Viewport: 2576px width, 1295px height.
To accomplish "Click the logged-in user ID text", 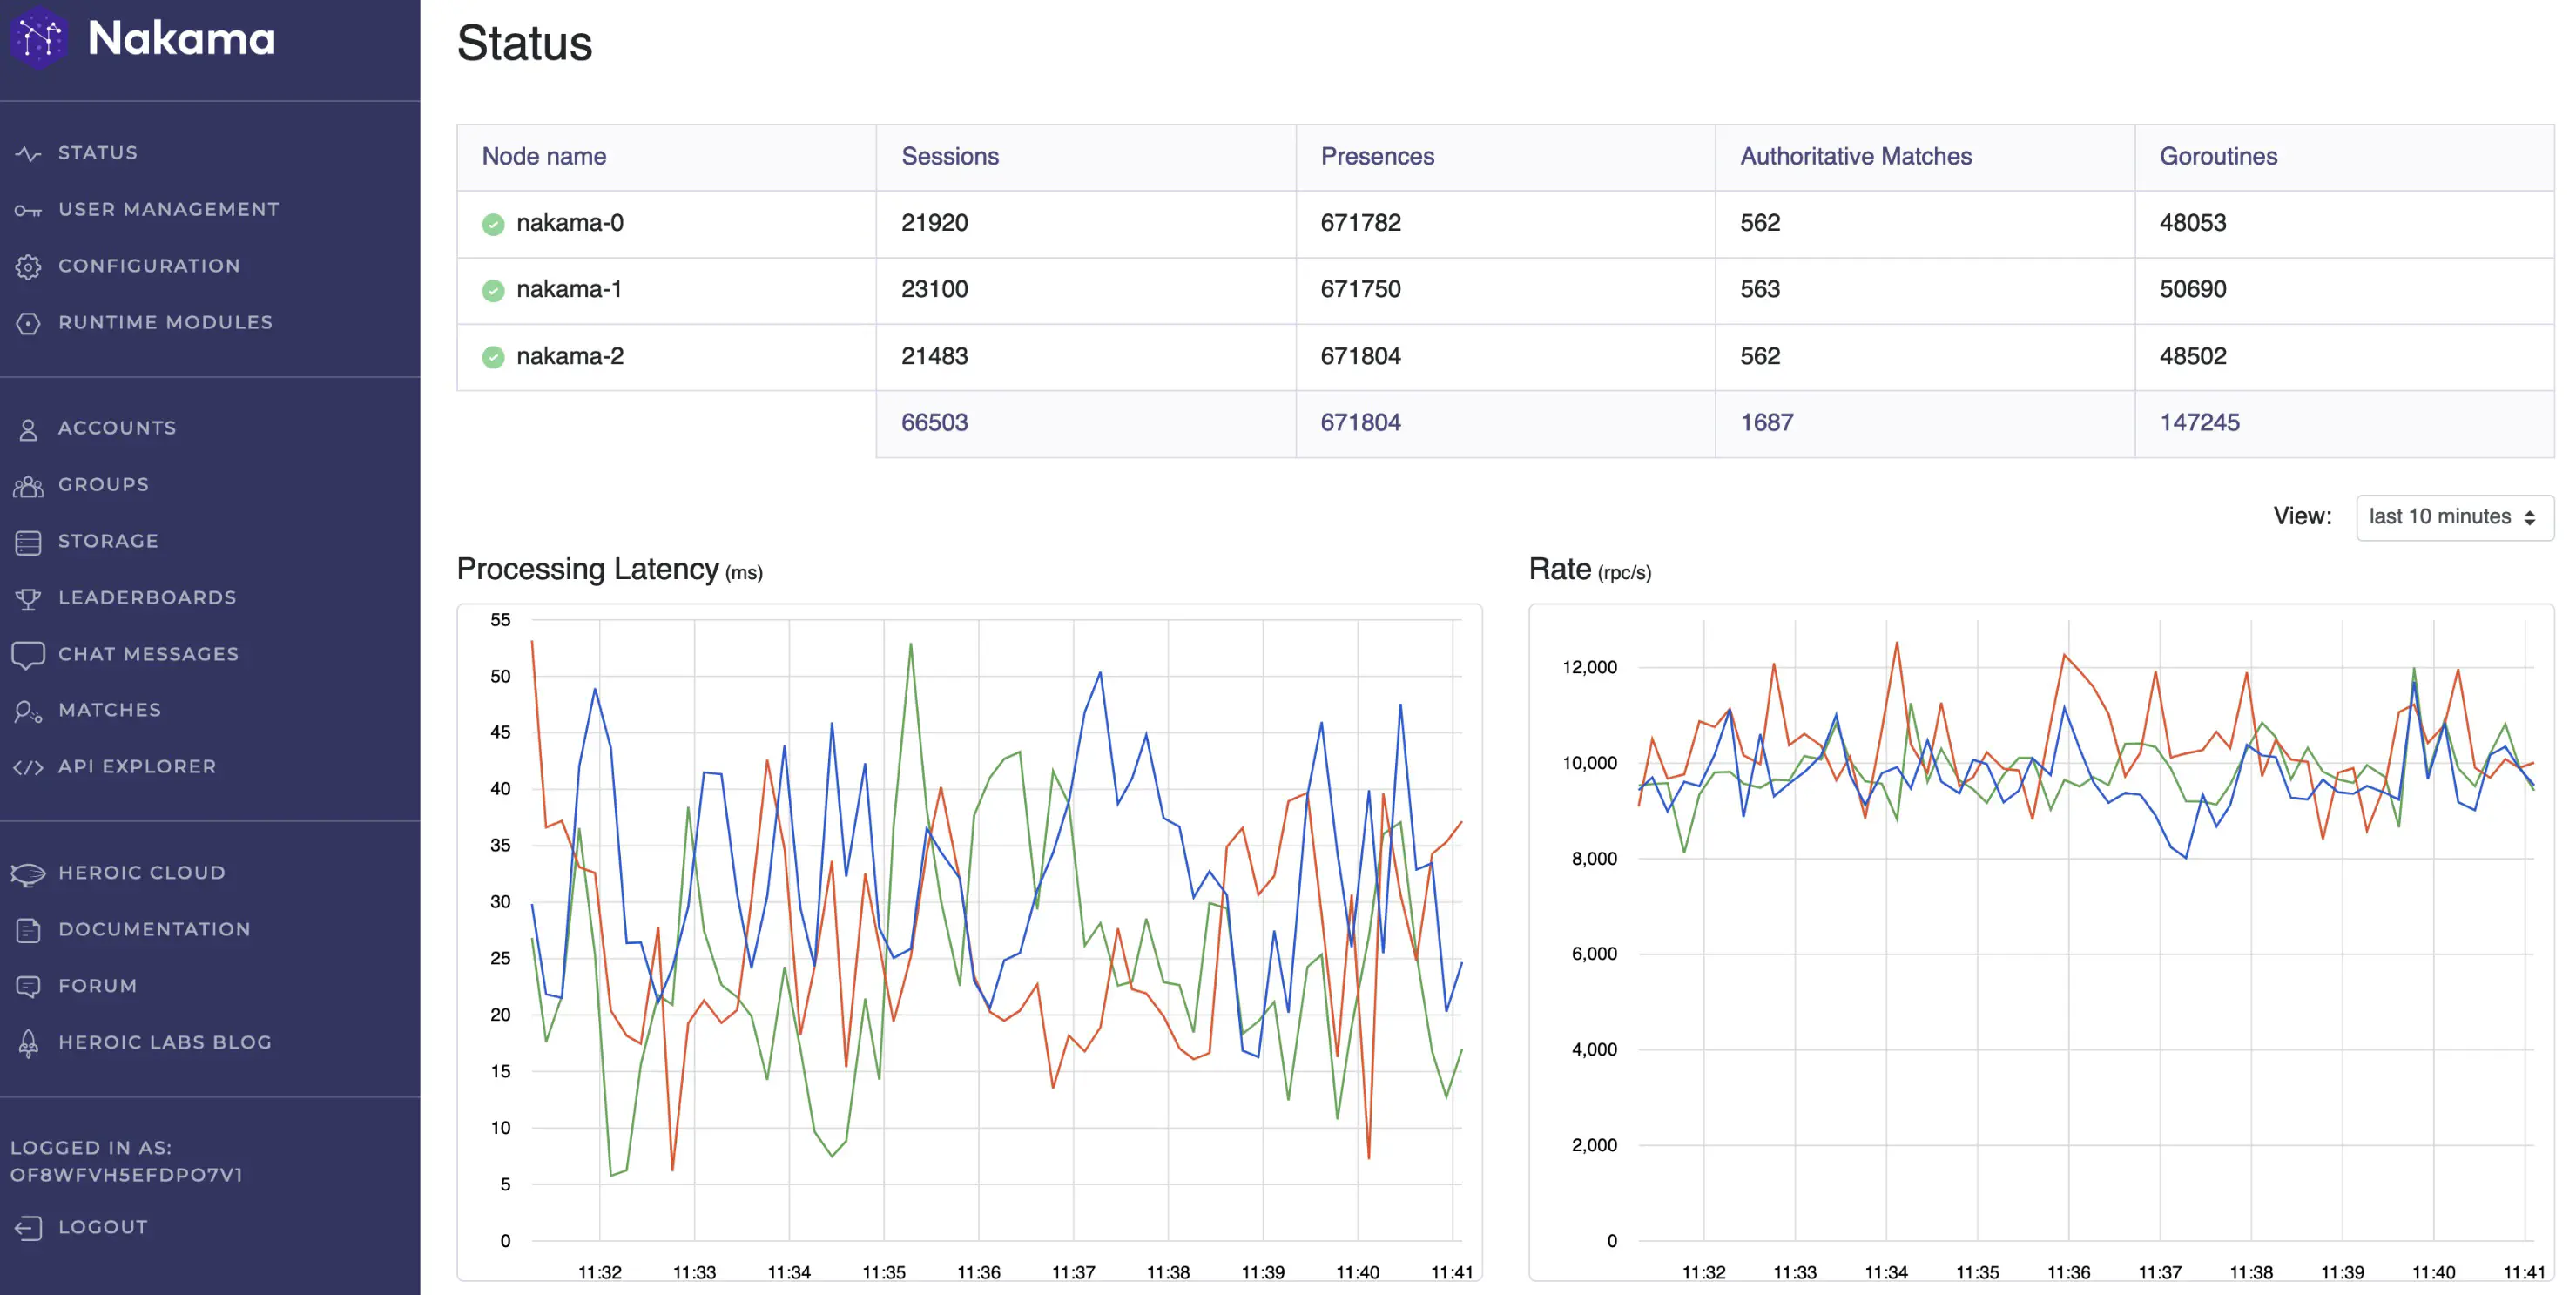I will (127, 1175).
